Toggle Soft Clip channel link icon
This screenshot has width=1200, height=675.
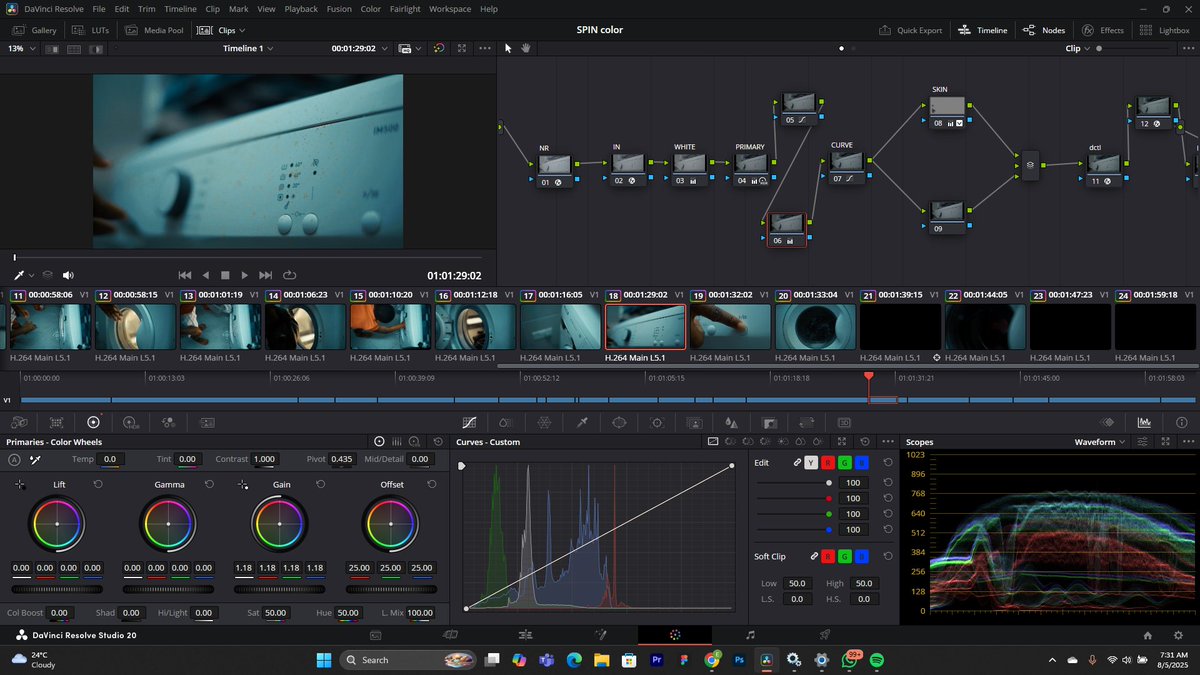tap(814, 556)
